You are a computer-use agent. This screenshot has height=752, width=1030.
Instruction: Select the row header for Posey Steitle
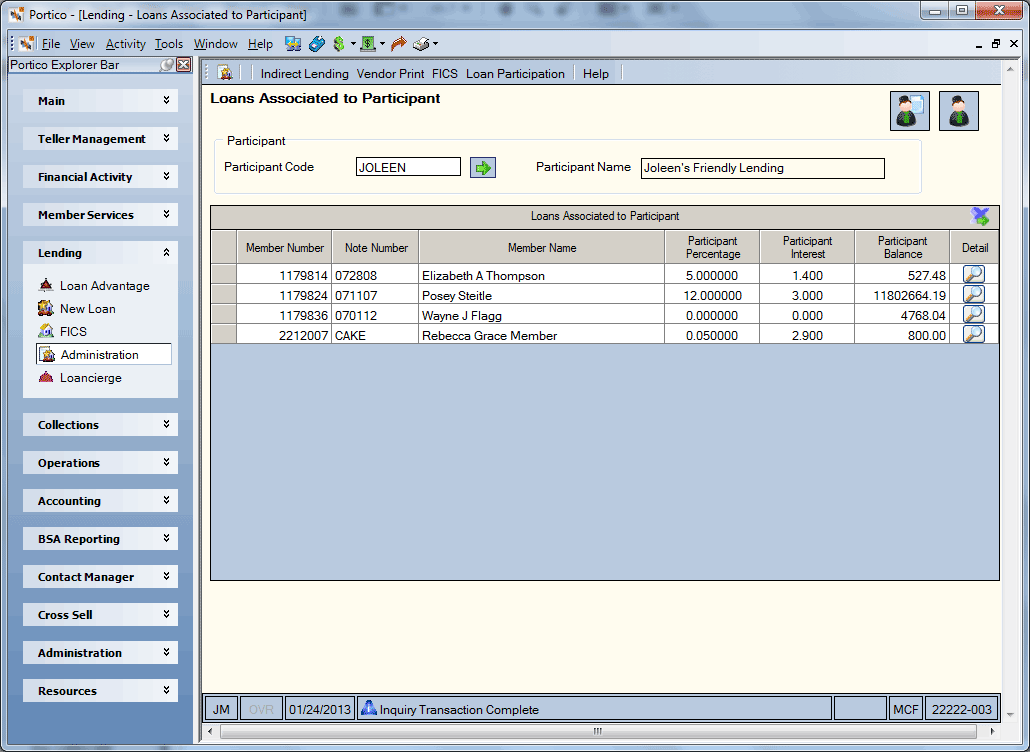click(223, 294)
